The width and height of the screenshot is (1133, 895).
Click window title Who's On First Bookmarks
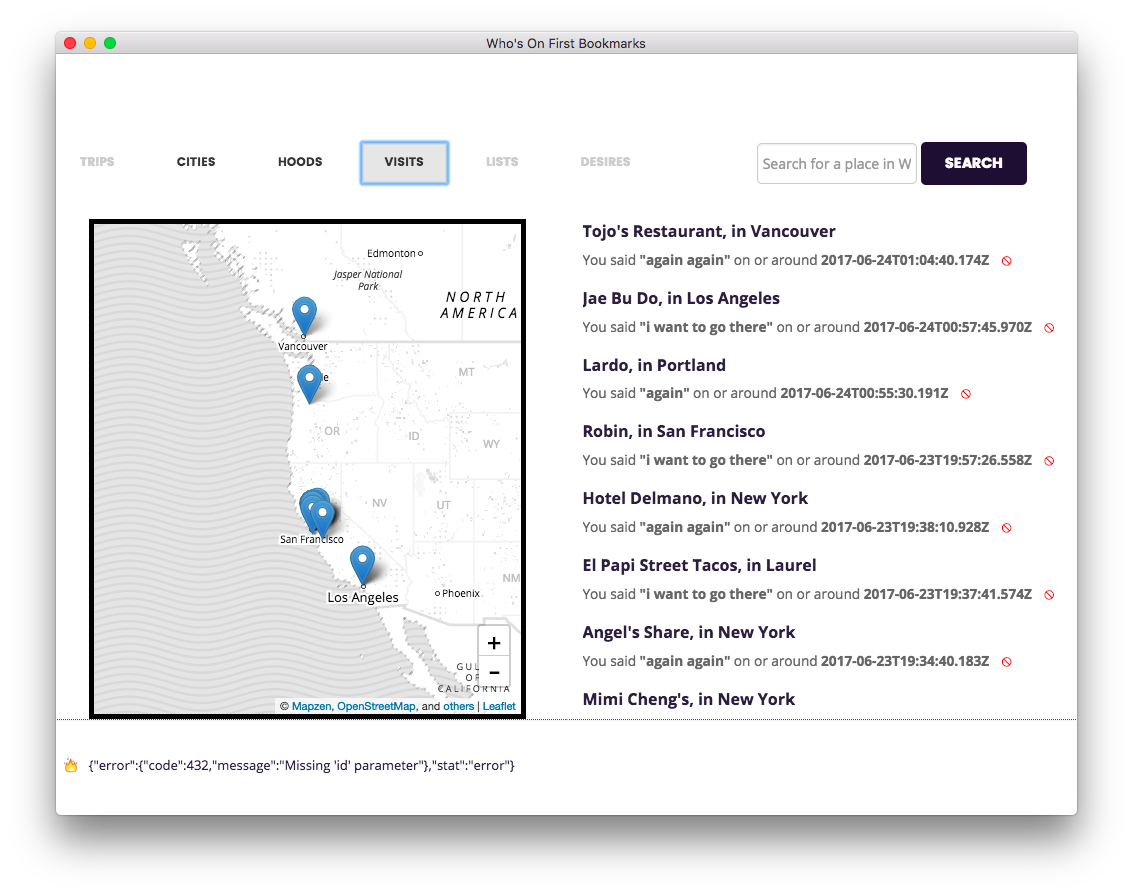pos(566,43)
